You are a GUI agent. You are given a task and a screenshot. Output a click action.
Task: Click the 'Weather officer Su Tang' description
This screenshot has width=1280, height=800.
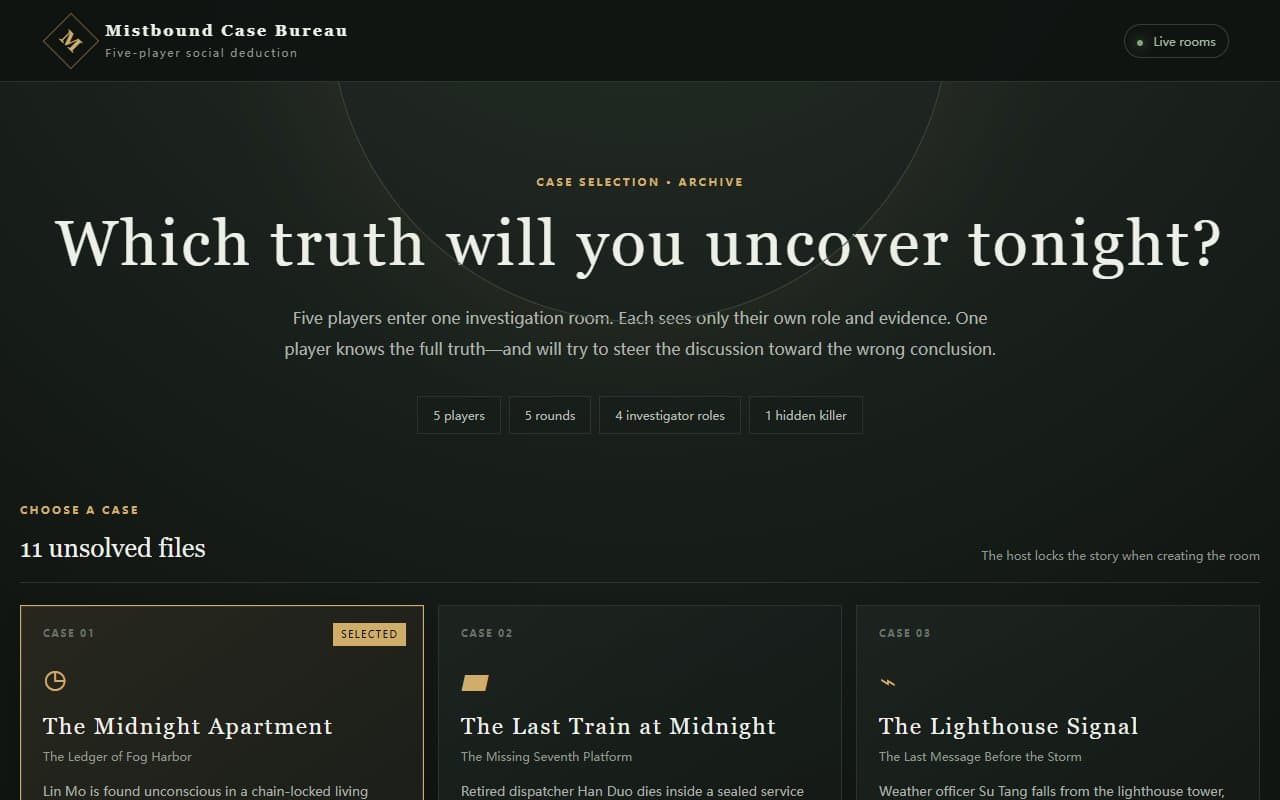tap(1051, 791)
